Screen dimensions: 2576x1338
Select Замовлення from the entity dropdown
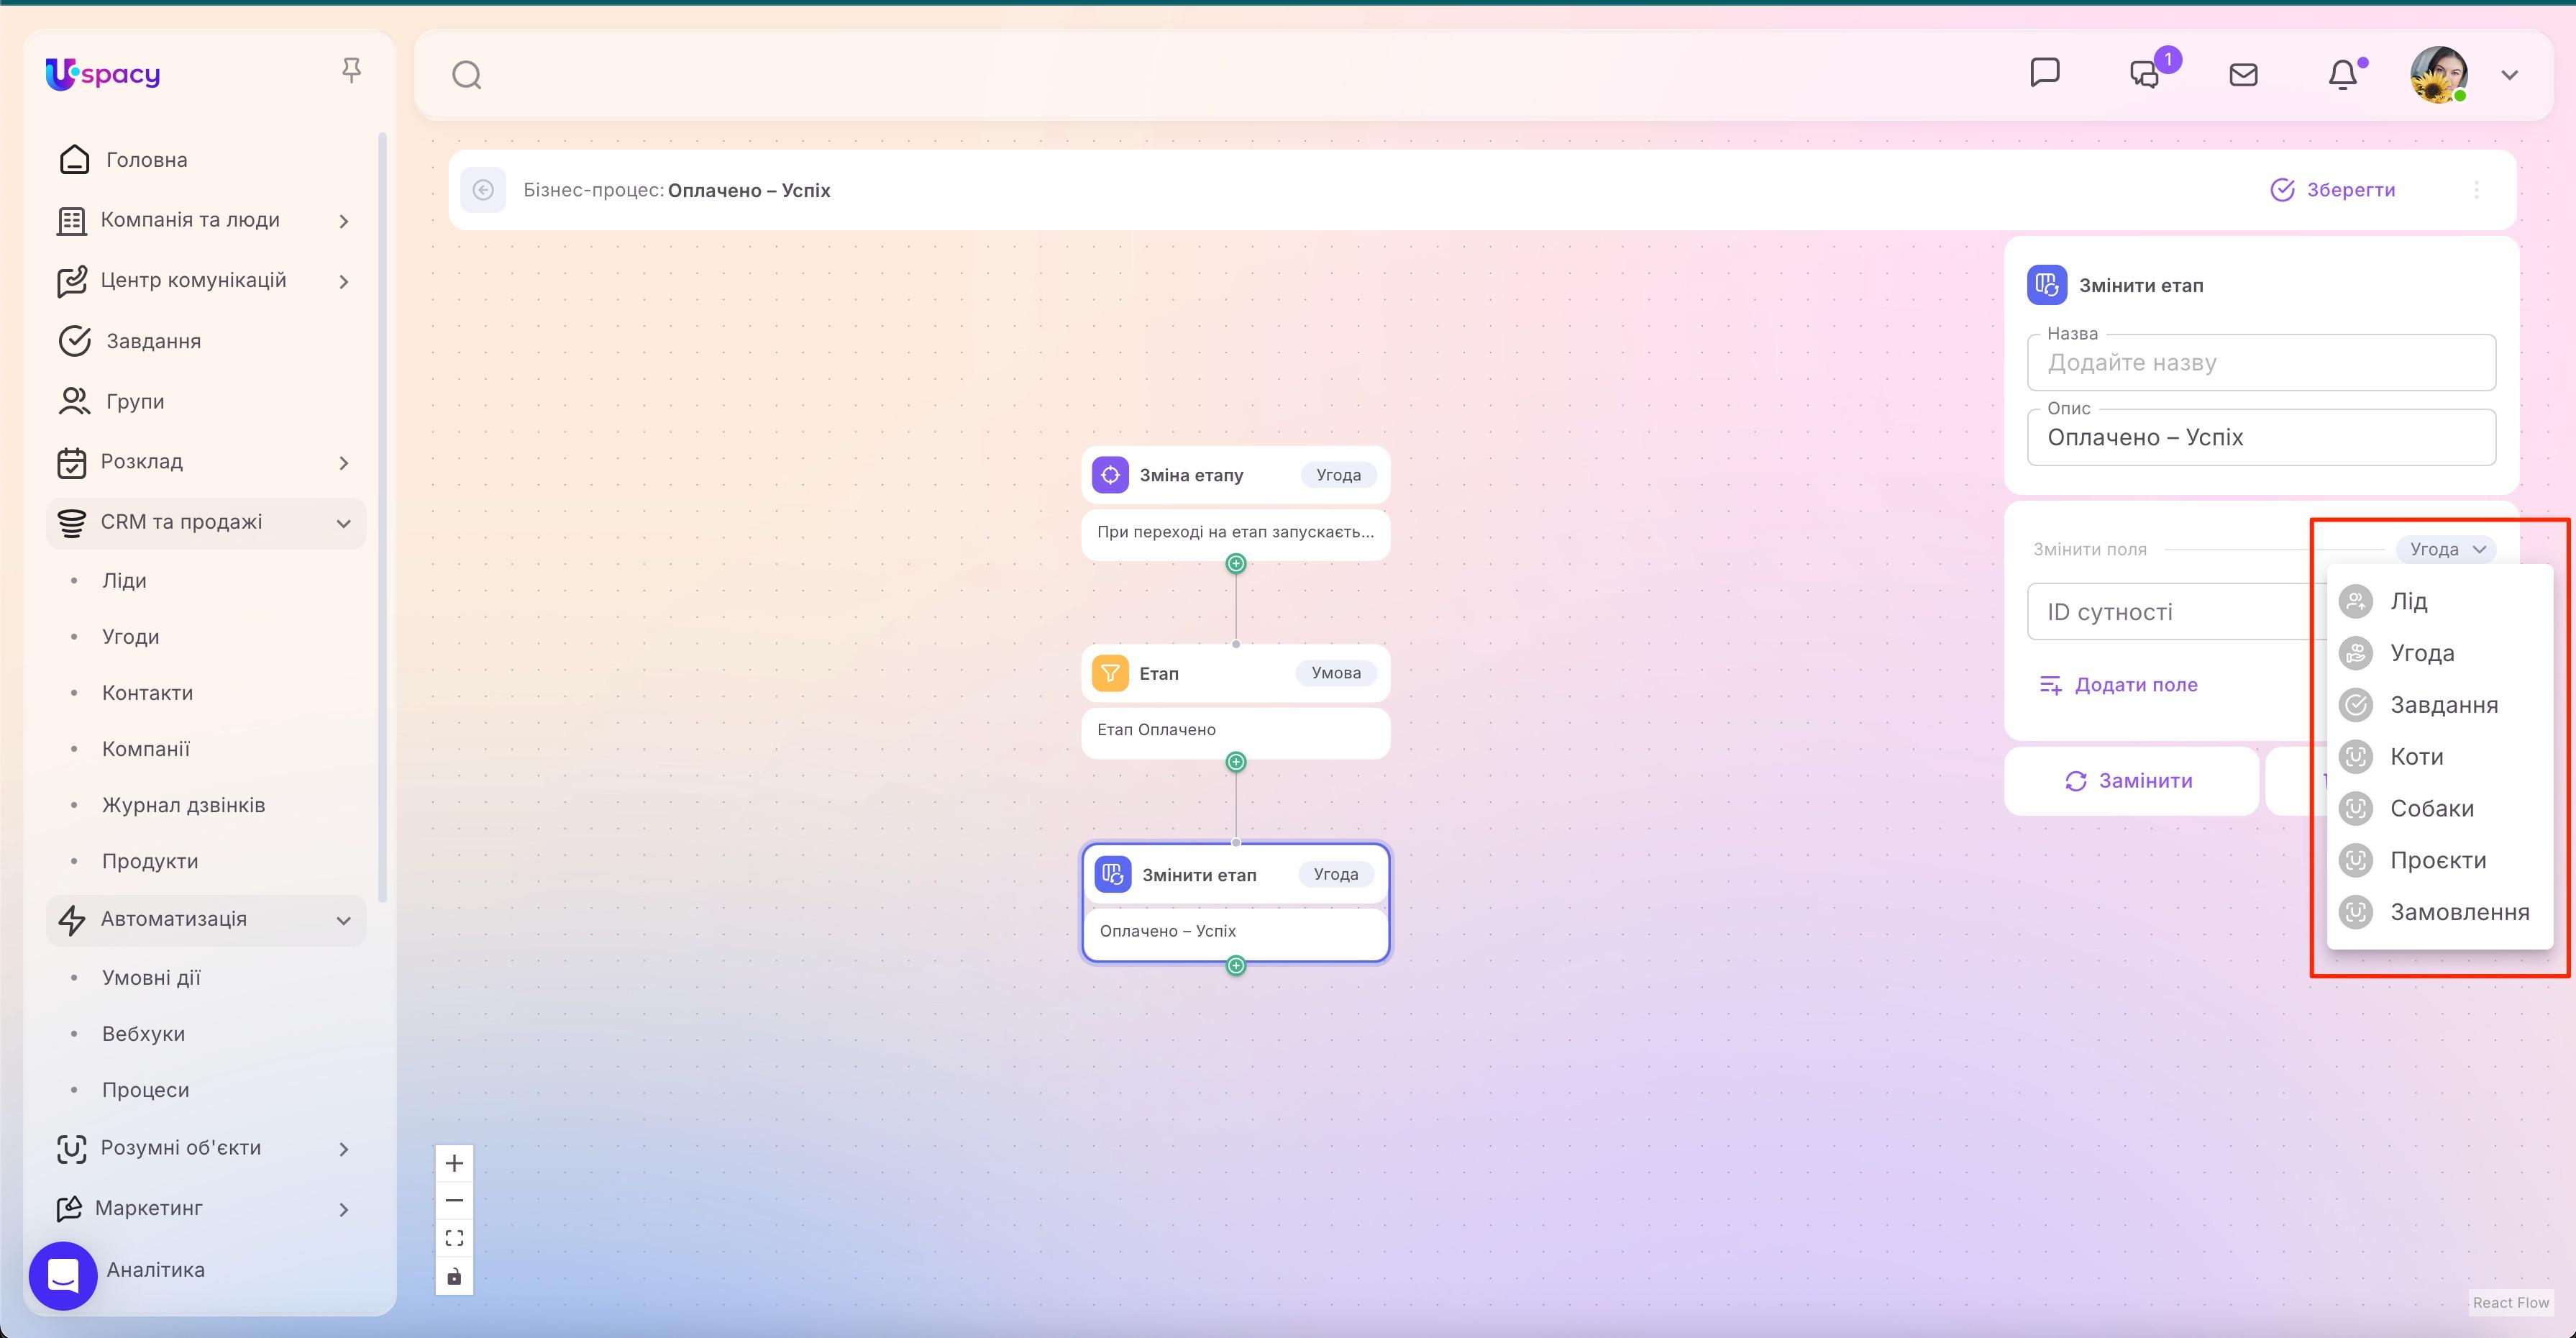(x=2459, y=911)
